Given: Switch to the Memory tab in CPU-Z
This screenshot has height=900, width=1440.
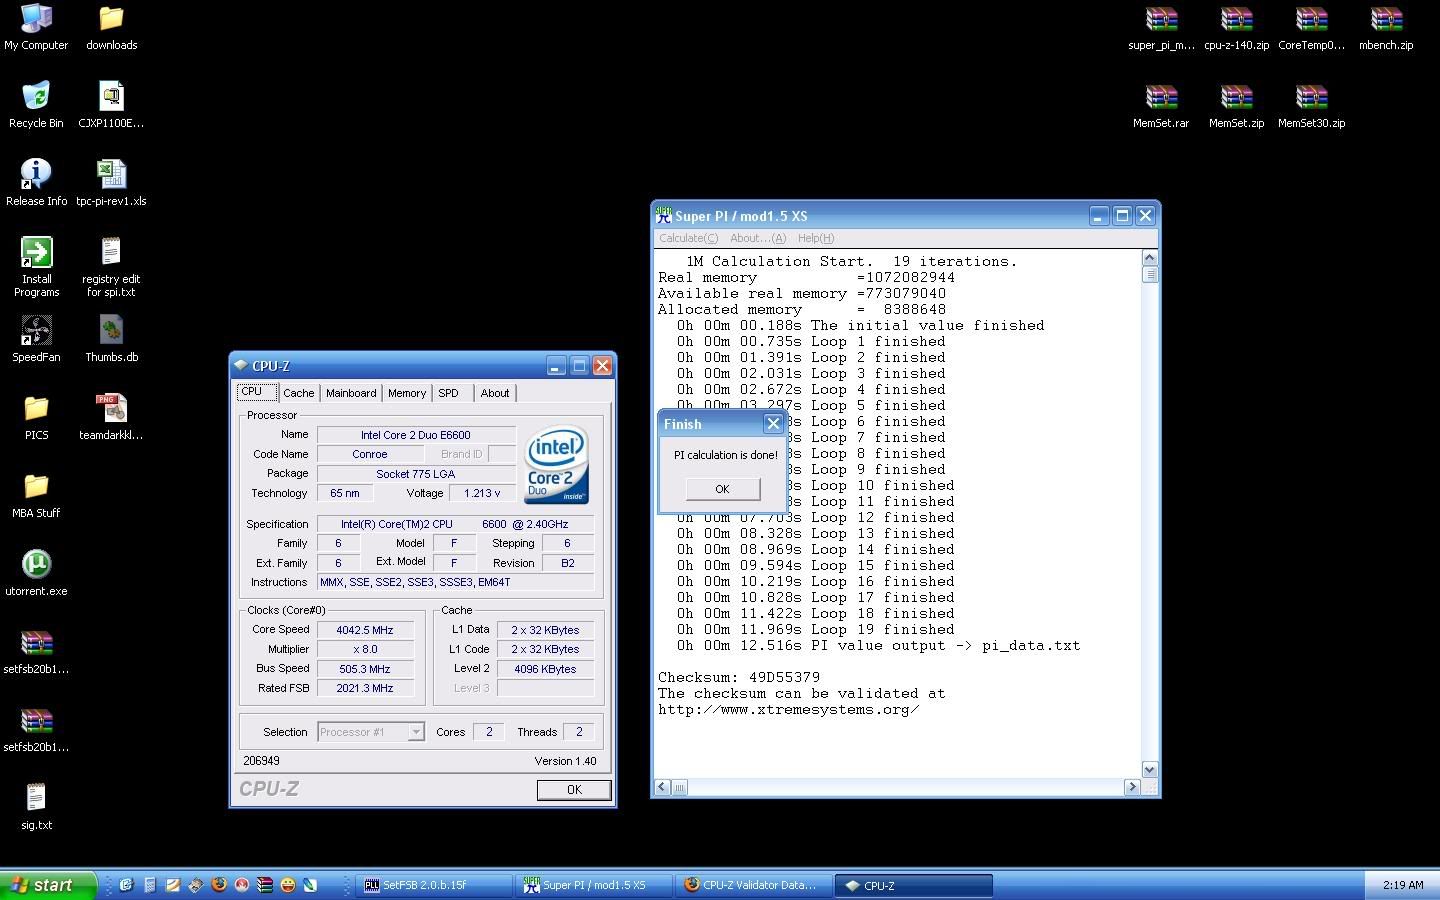Looking at the screenshot, I should click(407, 393).
